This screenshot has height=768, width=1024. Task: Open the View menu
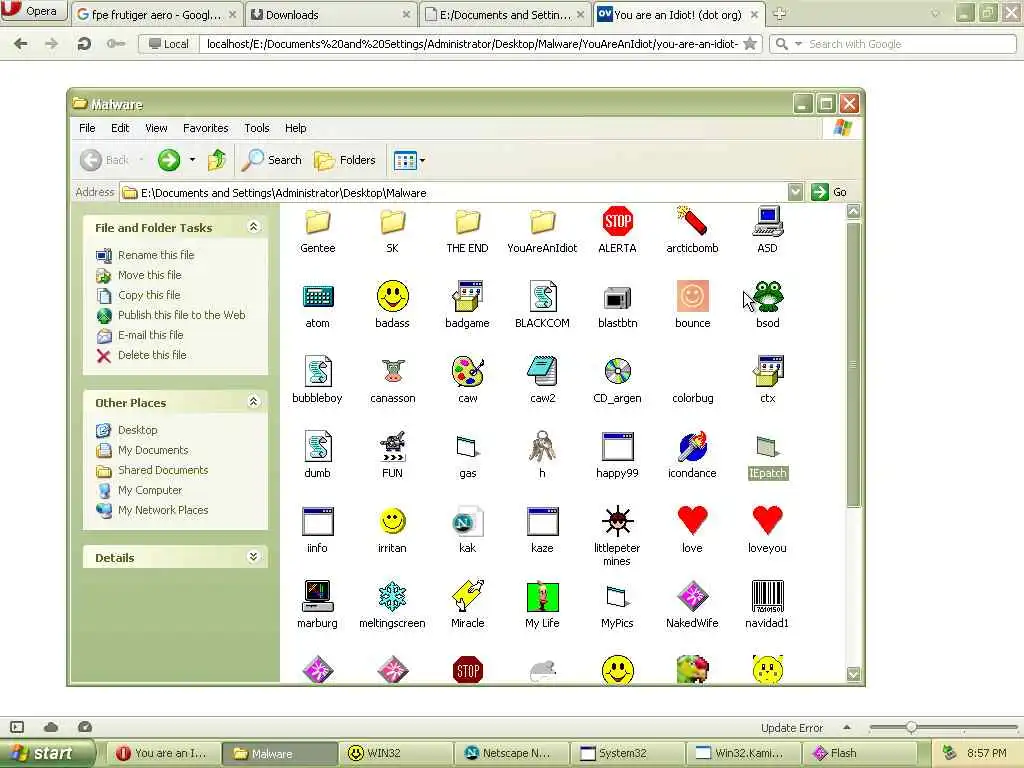point(156,128)
